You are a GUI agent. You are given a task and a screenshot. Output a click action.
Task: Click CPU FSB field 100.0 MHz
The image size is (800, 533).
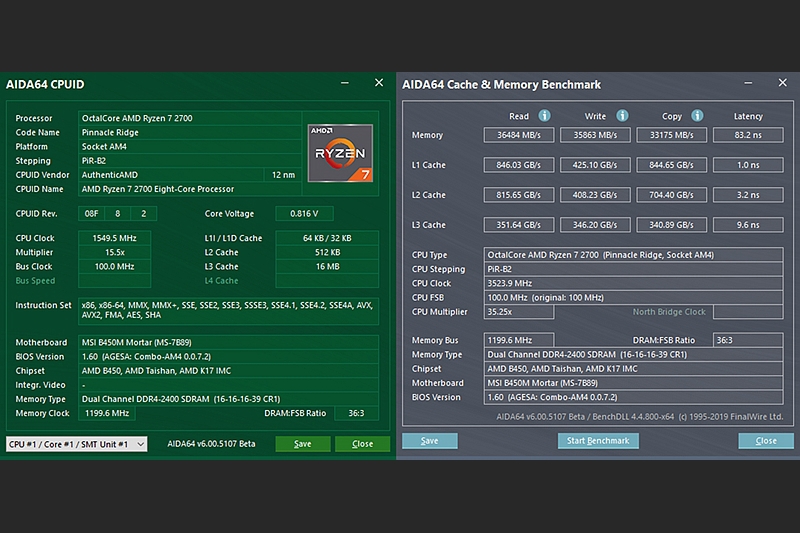coord(633,297)
